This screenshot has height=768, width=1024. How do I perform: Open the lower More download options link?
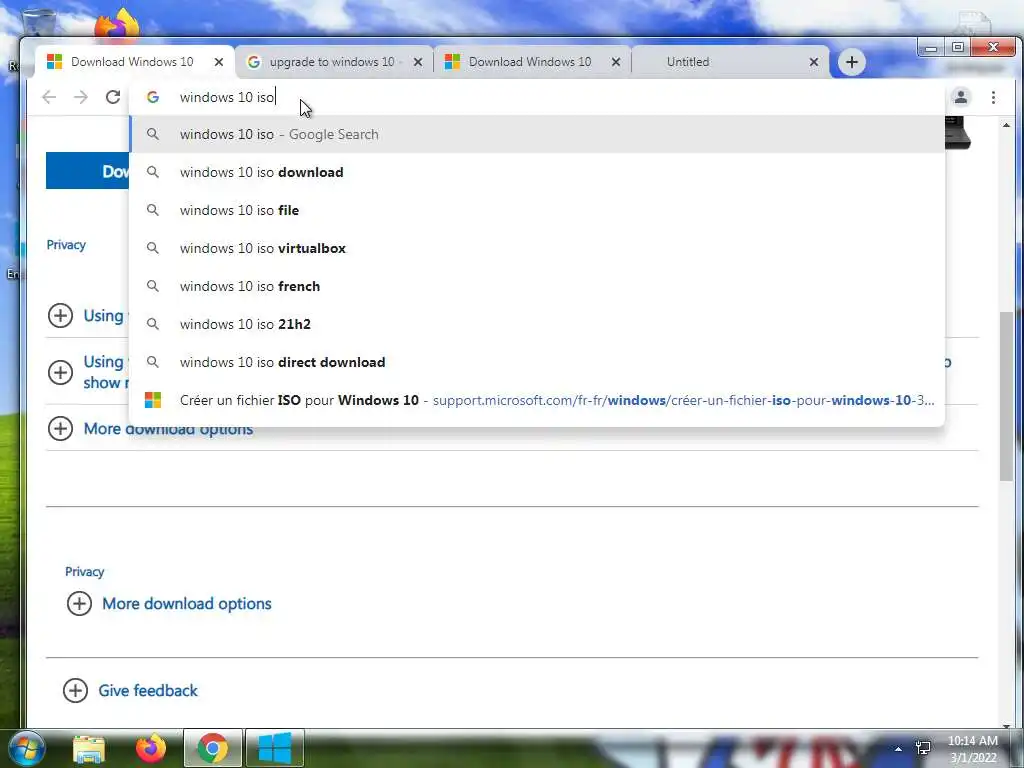[x=187, y=603]
